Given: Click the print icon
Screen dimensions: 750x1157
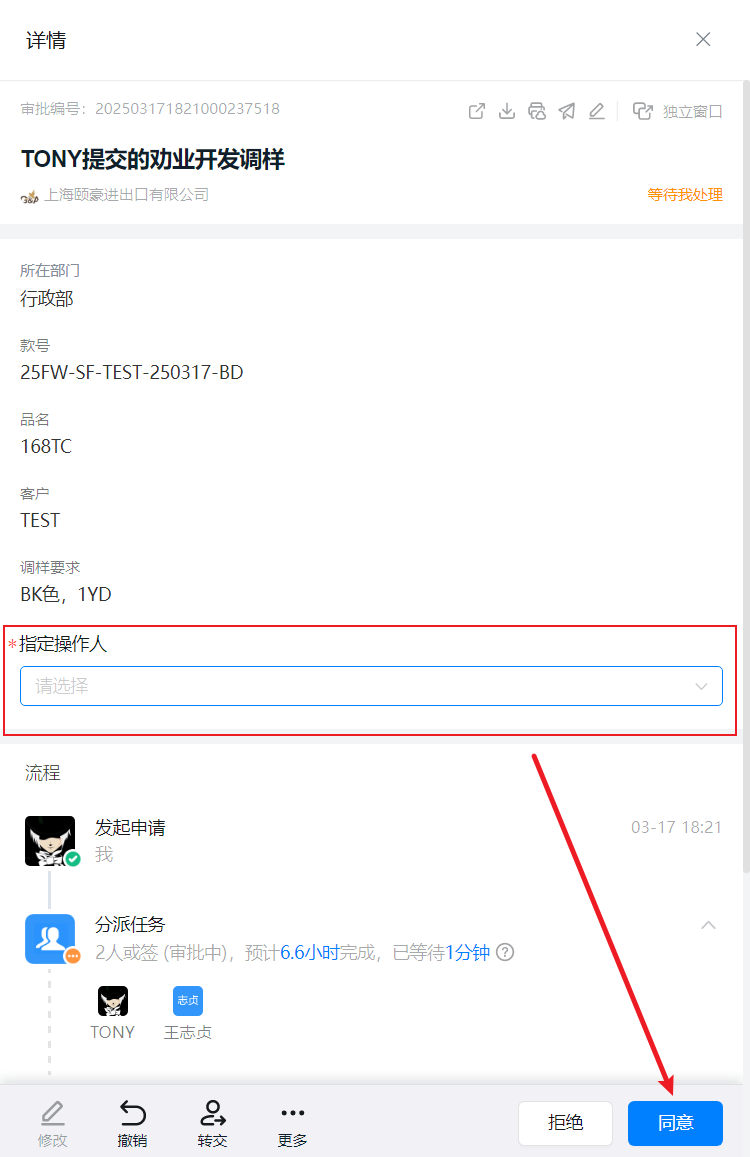Looking at the screenshot, I should click(537, 111).
